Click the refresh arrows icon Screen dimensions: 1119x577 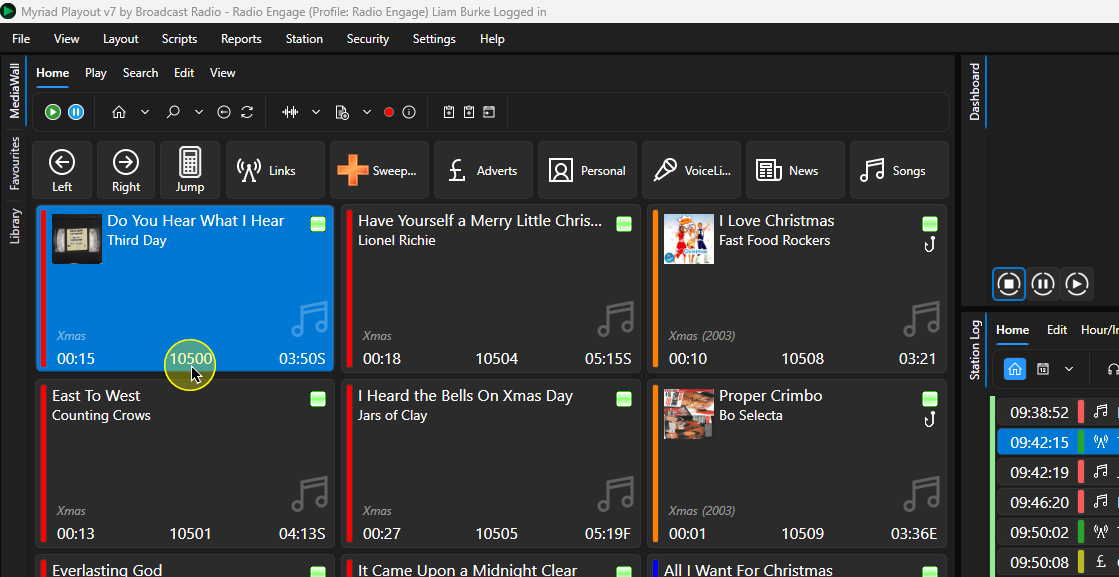[x=247, y=112]
